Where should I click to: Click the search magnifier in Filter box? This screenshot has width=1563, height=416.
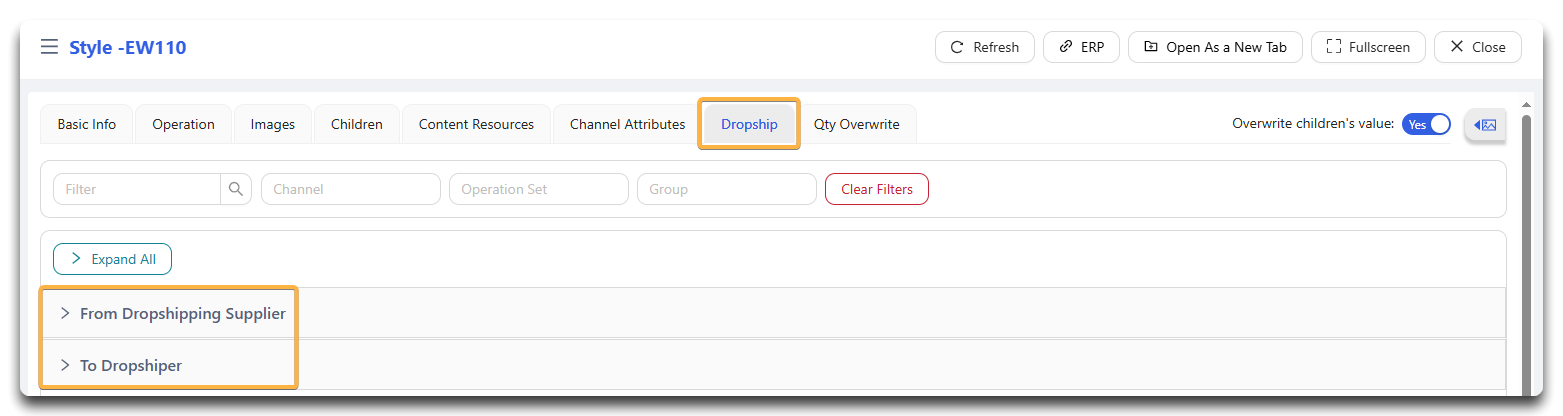(x=236, y=189)
